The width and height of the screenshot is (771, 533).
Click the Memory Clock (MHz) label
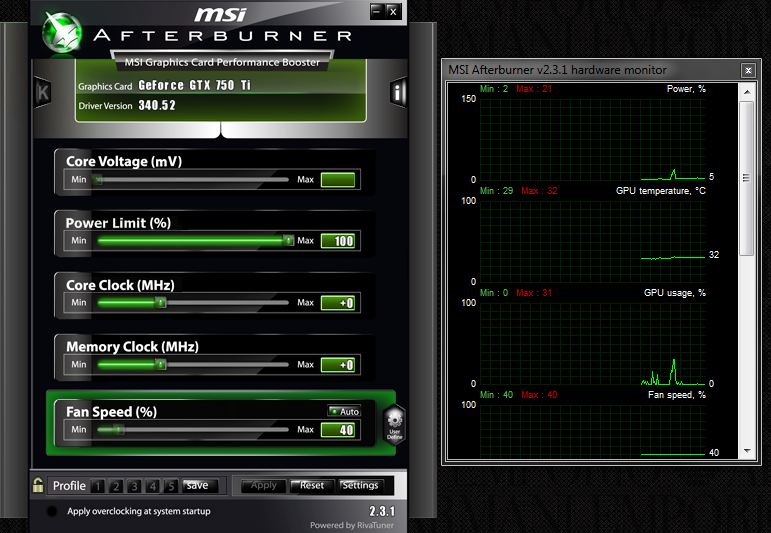tap(132, 347)
